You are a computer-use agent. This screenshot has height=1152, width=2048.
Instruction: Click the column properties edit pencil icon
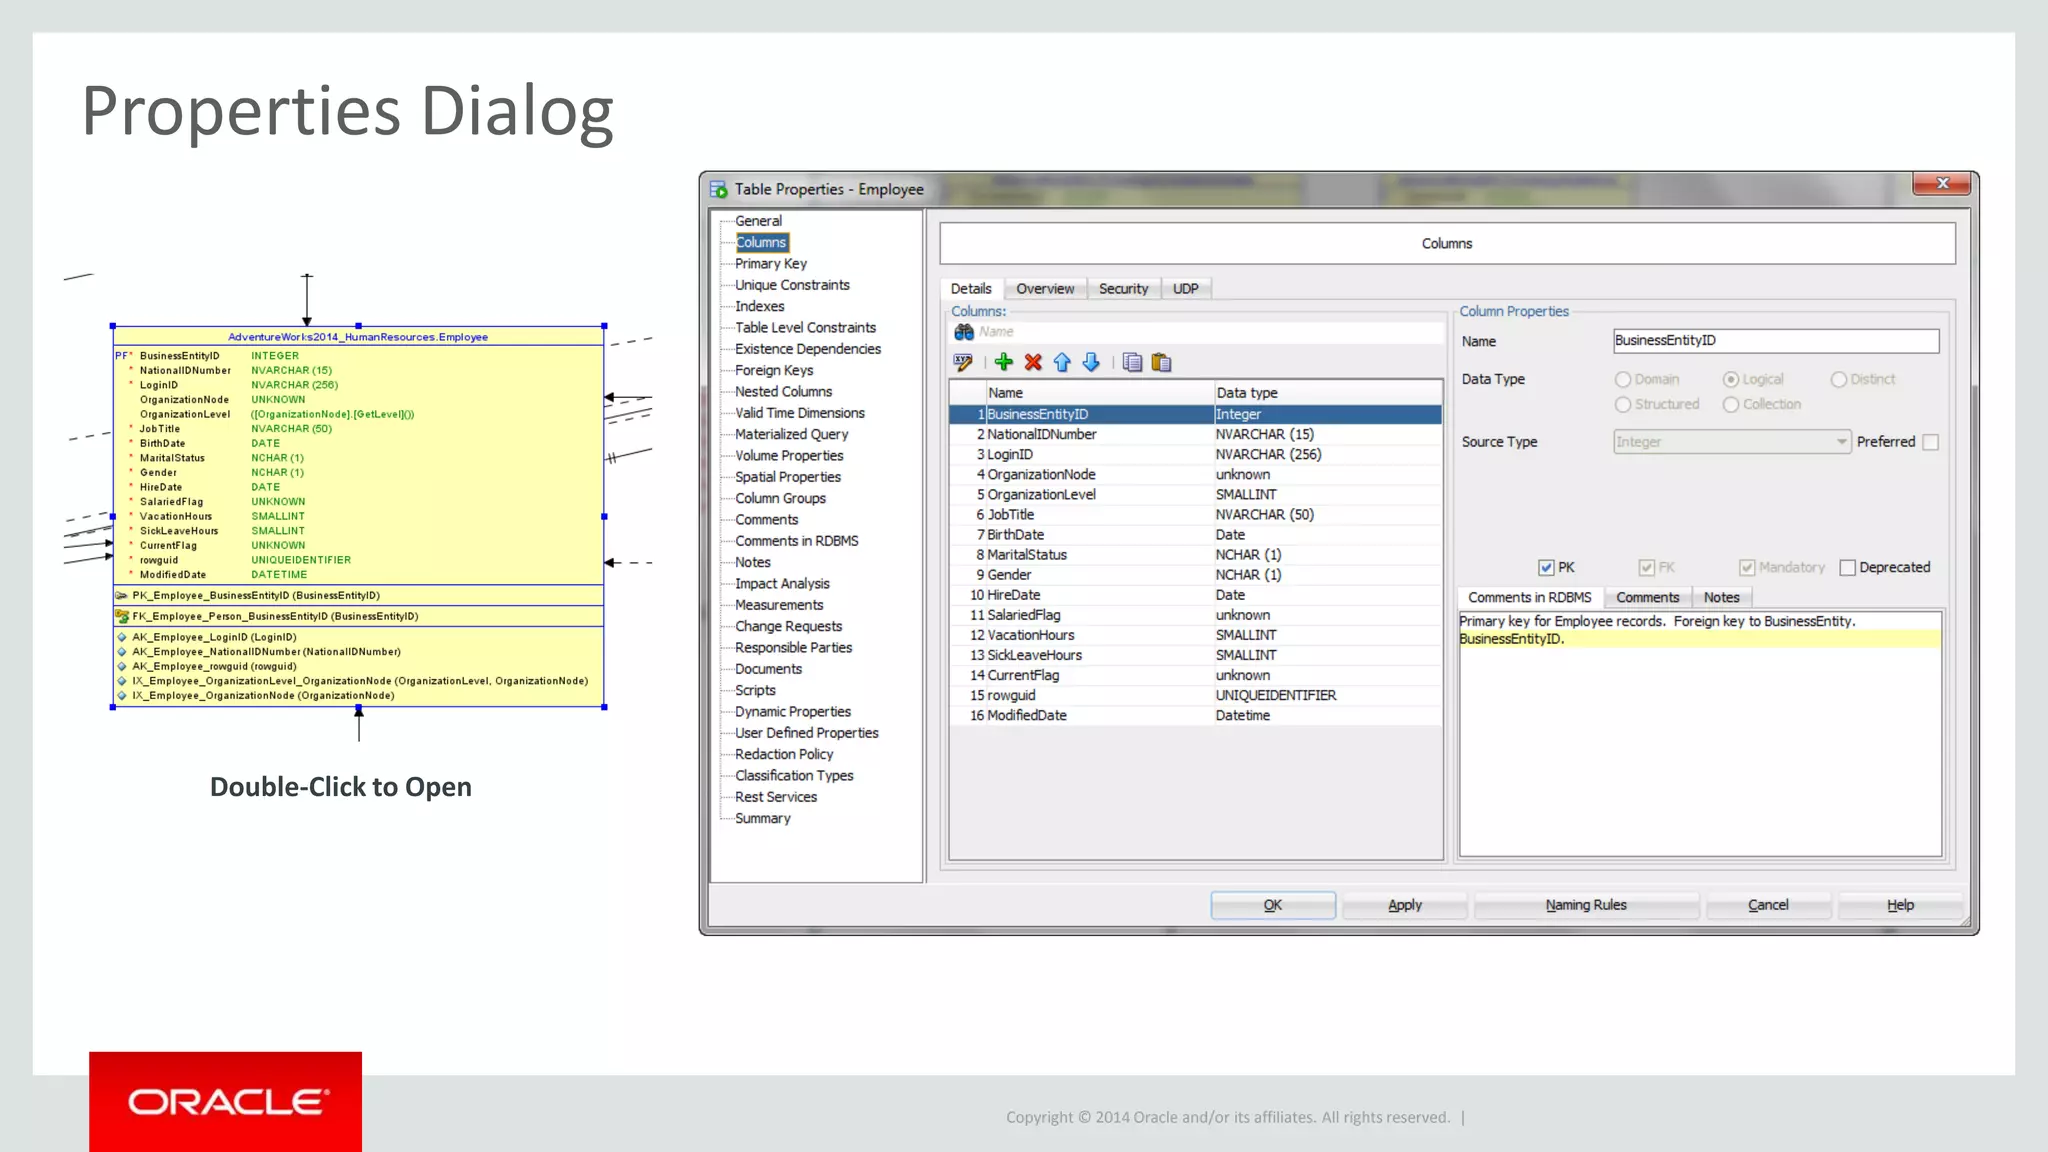[x=963, y=363]
